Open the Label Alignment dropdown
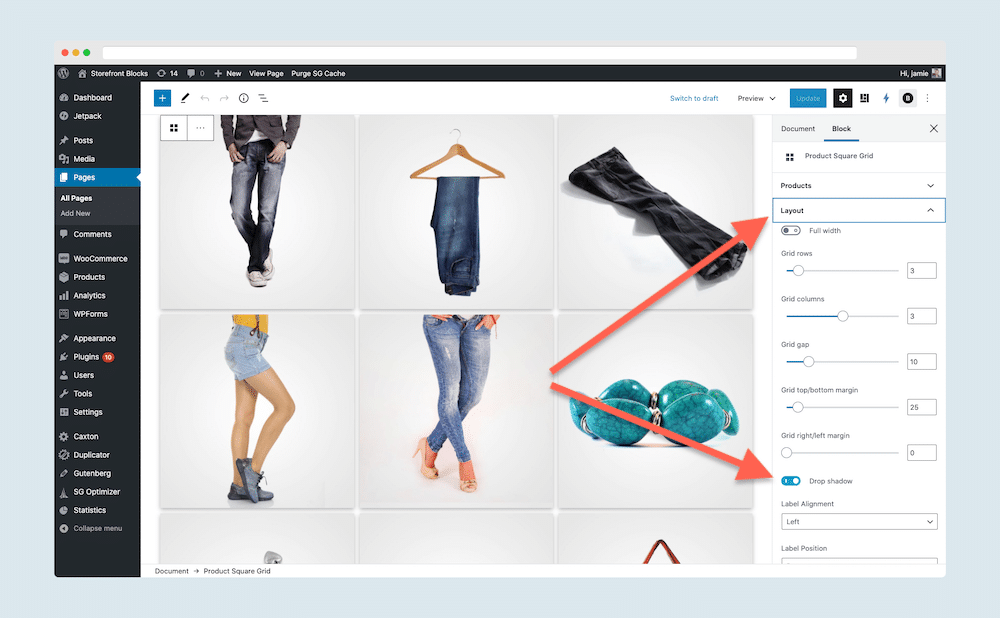This screenshot has width=1000, height=618. pos(859,522)
